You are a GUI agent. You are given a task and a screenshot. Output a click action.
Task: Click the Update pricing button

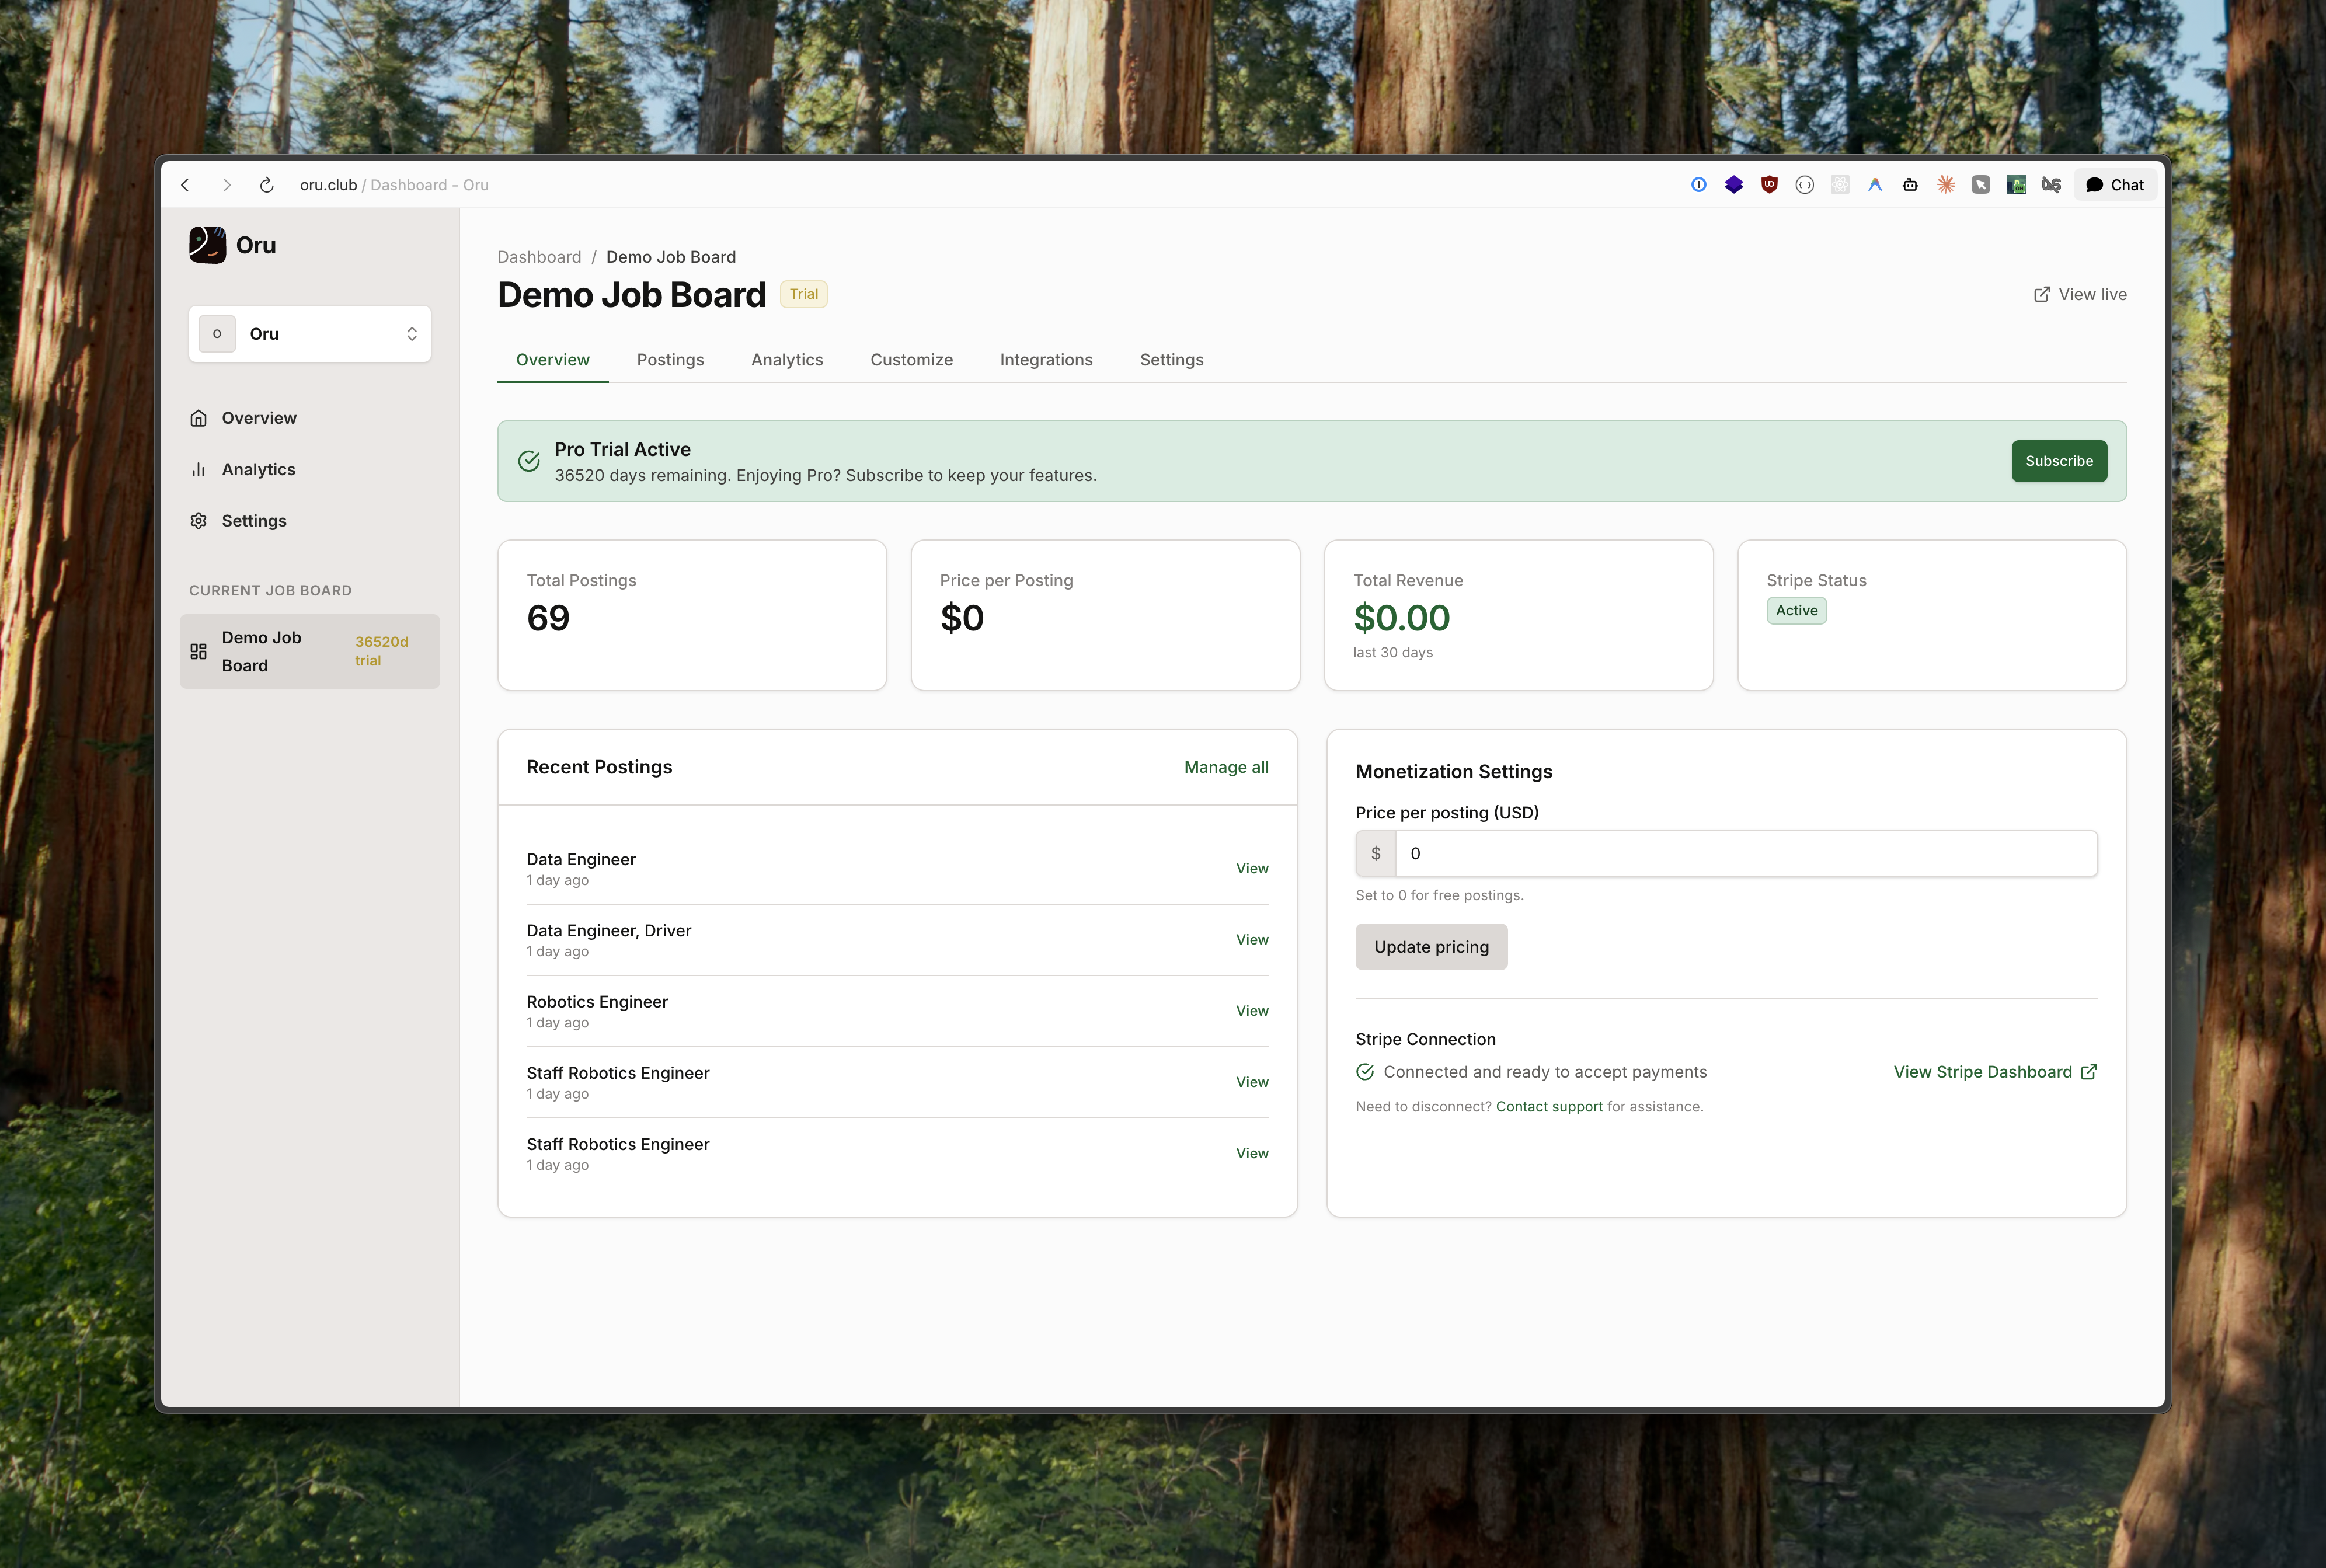coord(1431,946)
